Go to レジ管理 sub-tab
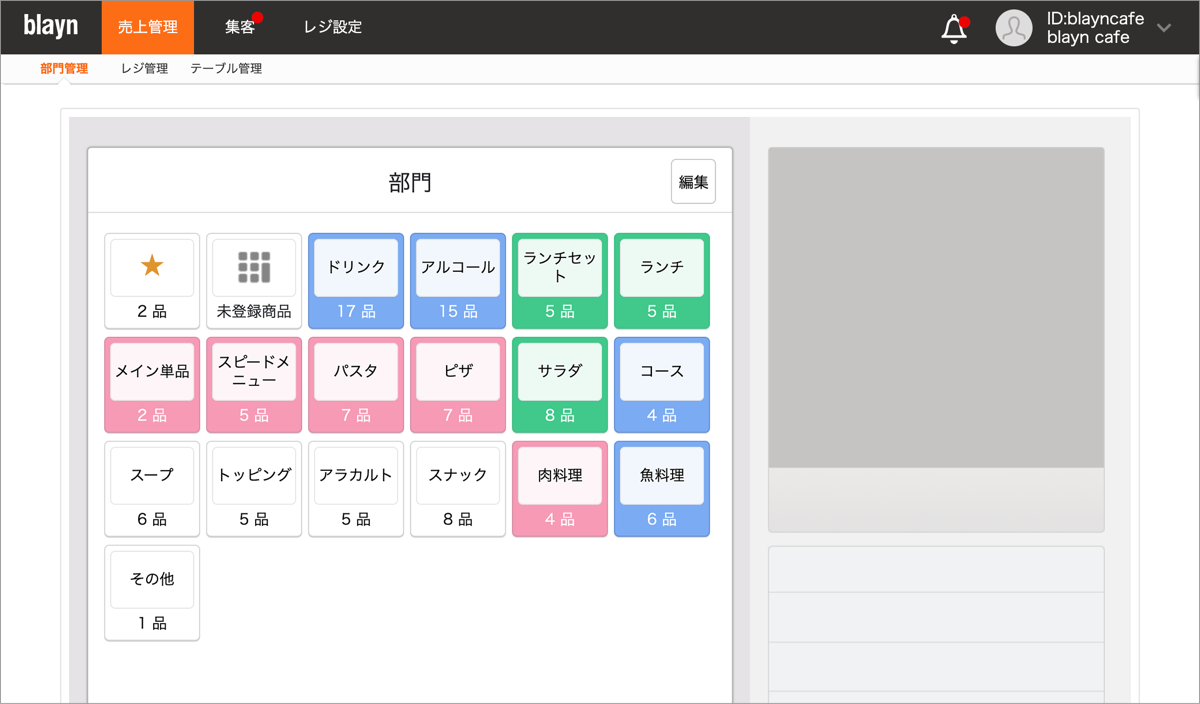 [144, 69]
